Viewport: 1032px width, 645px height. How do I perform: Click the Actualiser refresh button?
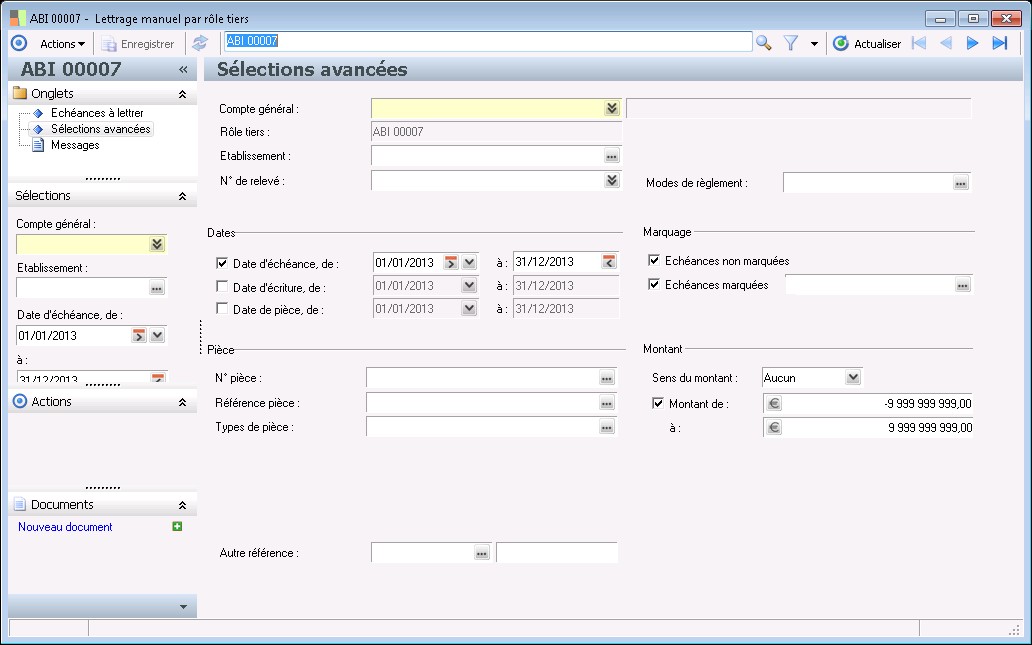click(x=867, y=44)
